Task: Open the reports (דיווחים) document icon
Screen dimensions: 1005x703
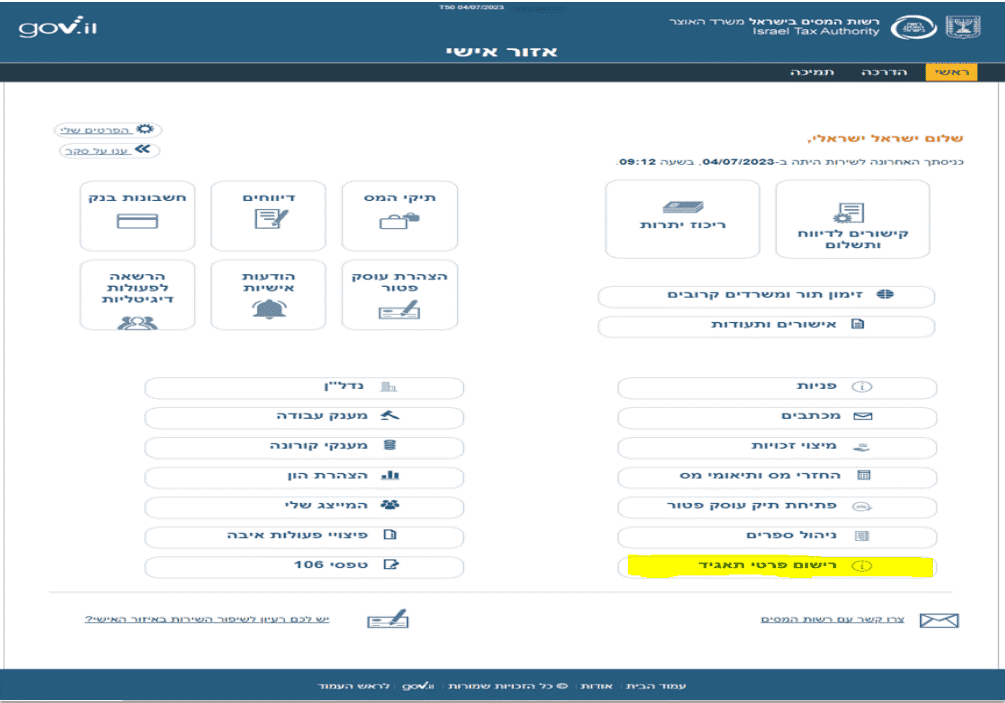Action: tap(269, 220)
